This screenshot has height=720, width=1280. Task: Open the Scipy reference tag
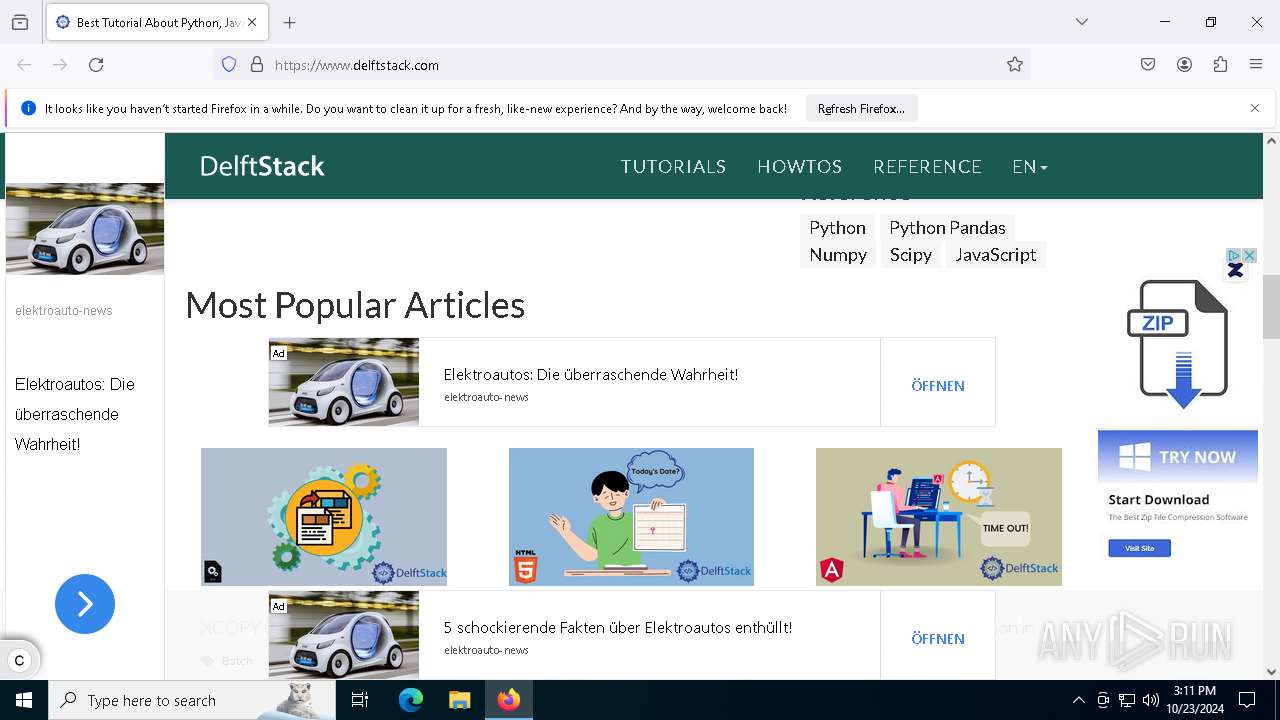[911, 255]
